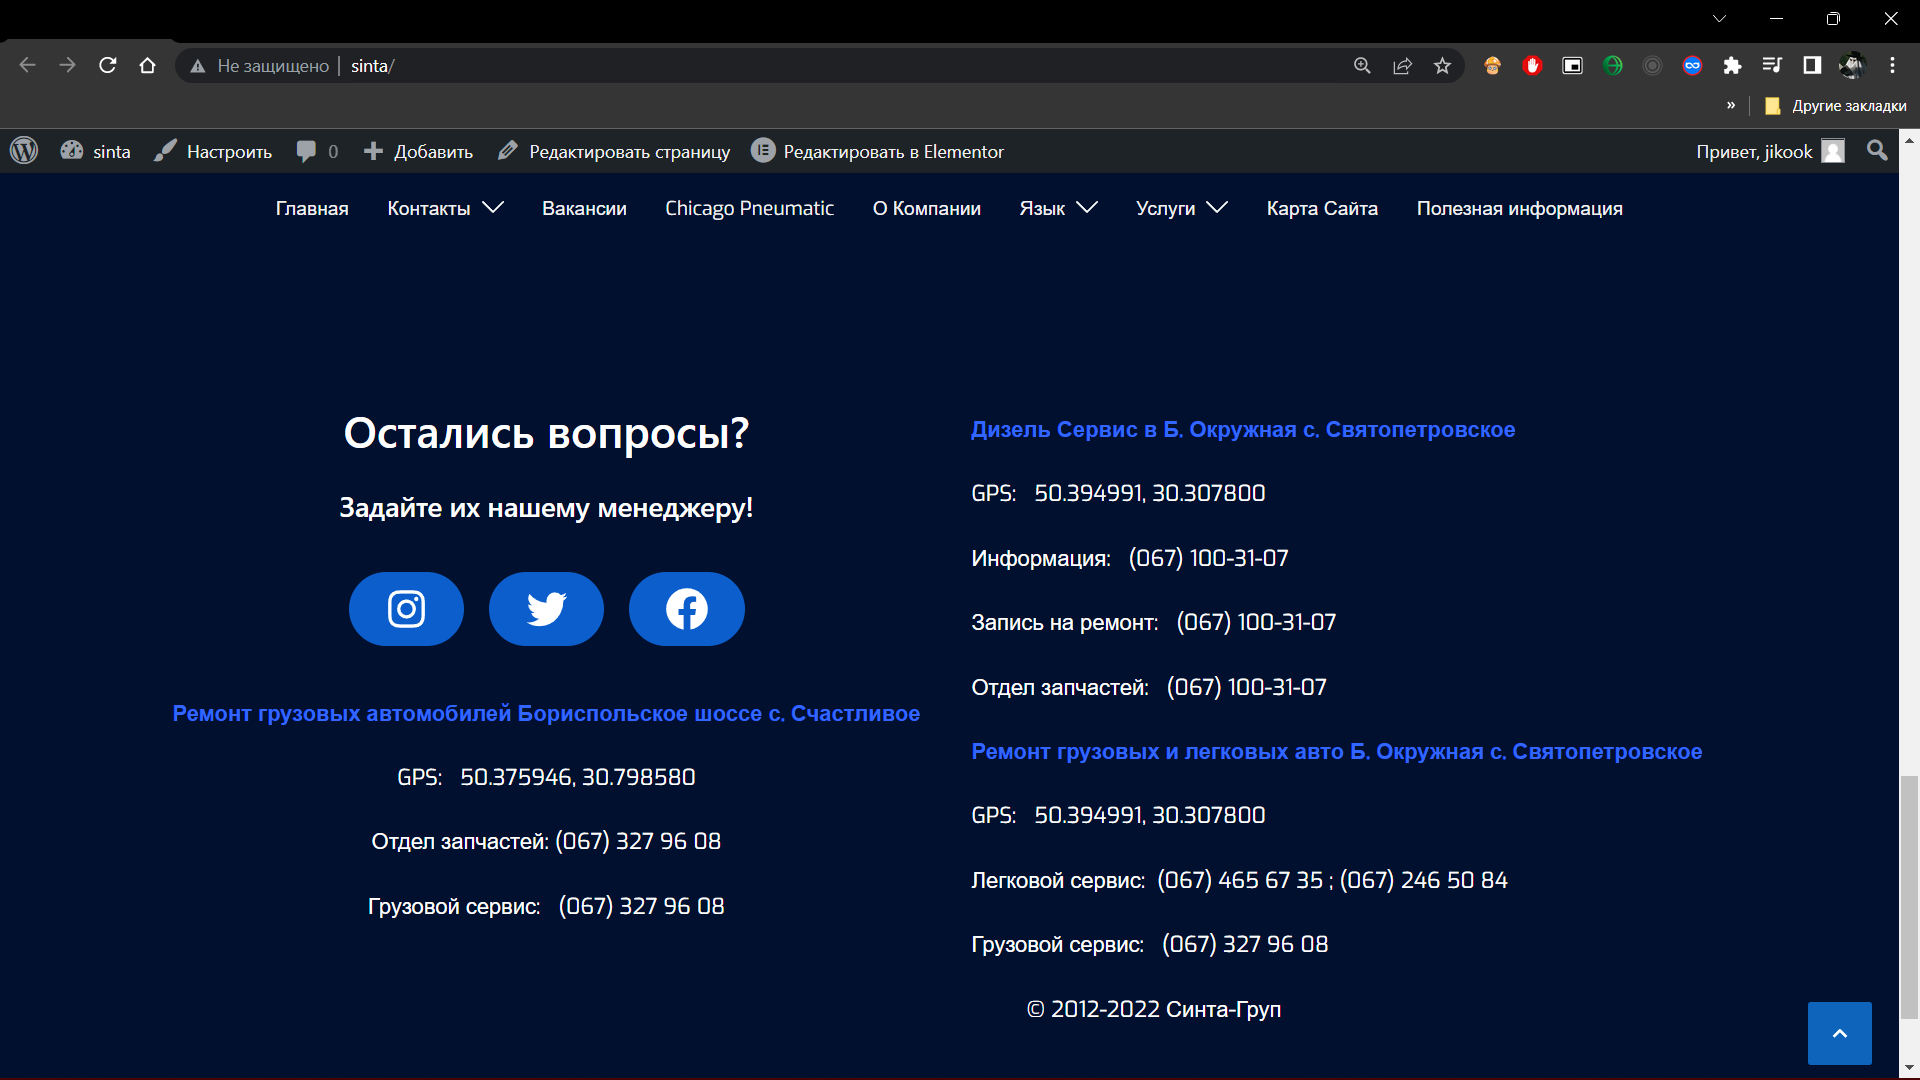Image resolution: width=1920 pixels, height=1080 pixels.
Task: Open sinta site dashboard link
Action: tap(96, 151)
